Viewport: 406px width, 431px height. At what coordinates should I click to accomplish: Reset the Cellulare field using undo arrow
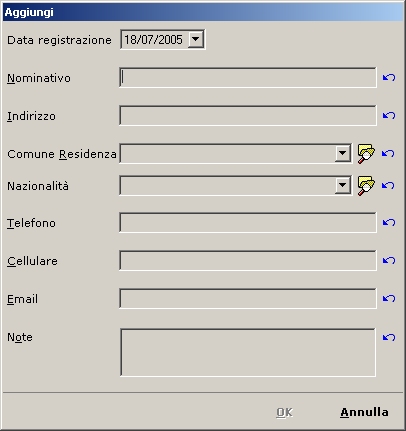click(389, 261)
